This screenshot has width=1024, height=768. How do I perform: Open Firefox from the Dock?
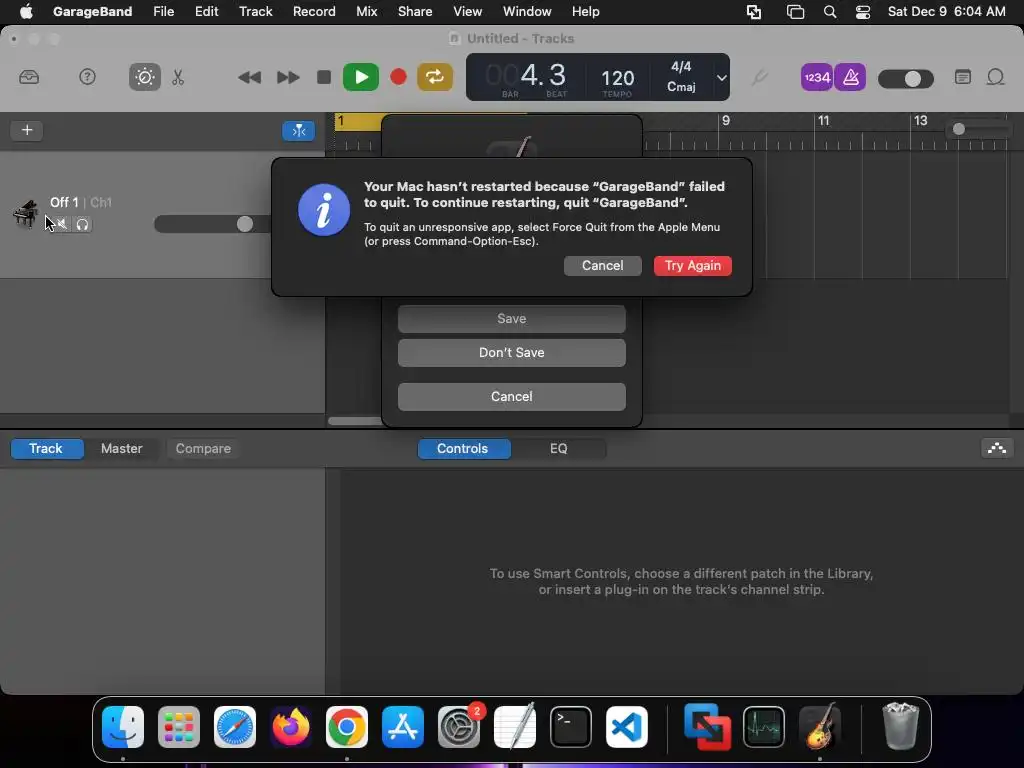tap(291, 727)
